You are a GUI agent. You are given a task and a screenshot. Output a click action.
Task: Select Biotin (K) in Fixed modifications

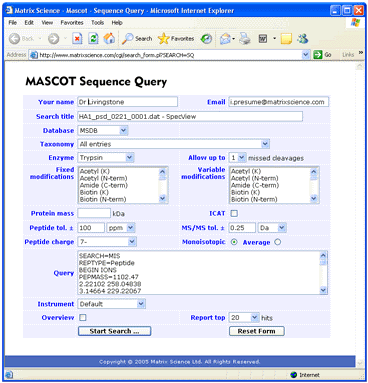pos(94,192)
